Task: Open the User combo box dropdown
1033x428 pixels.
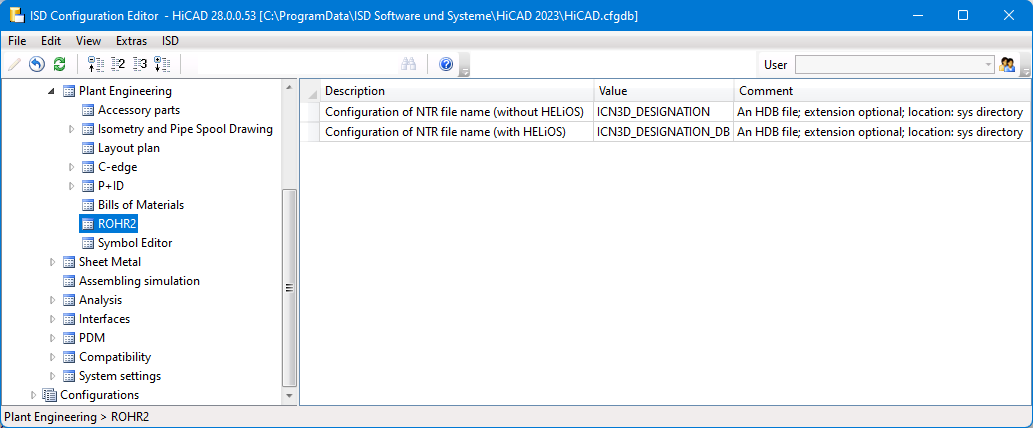Action: point(988,65)
